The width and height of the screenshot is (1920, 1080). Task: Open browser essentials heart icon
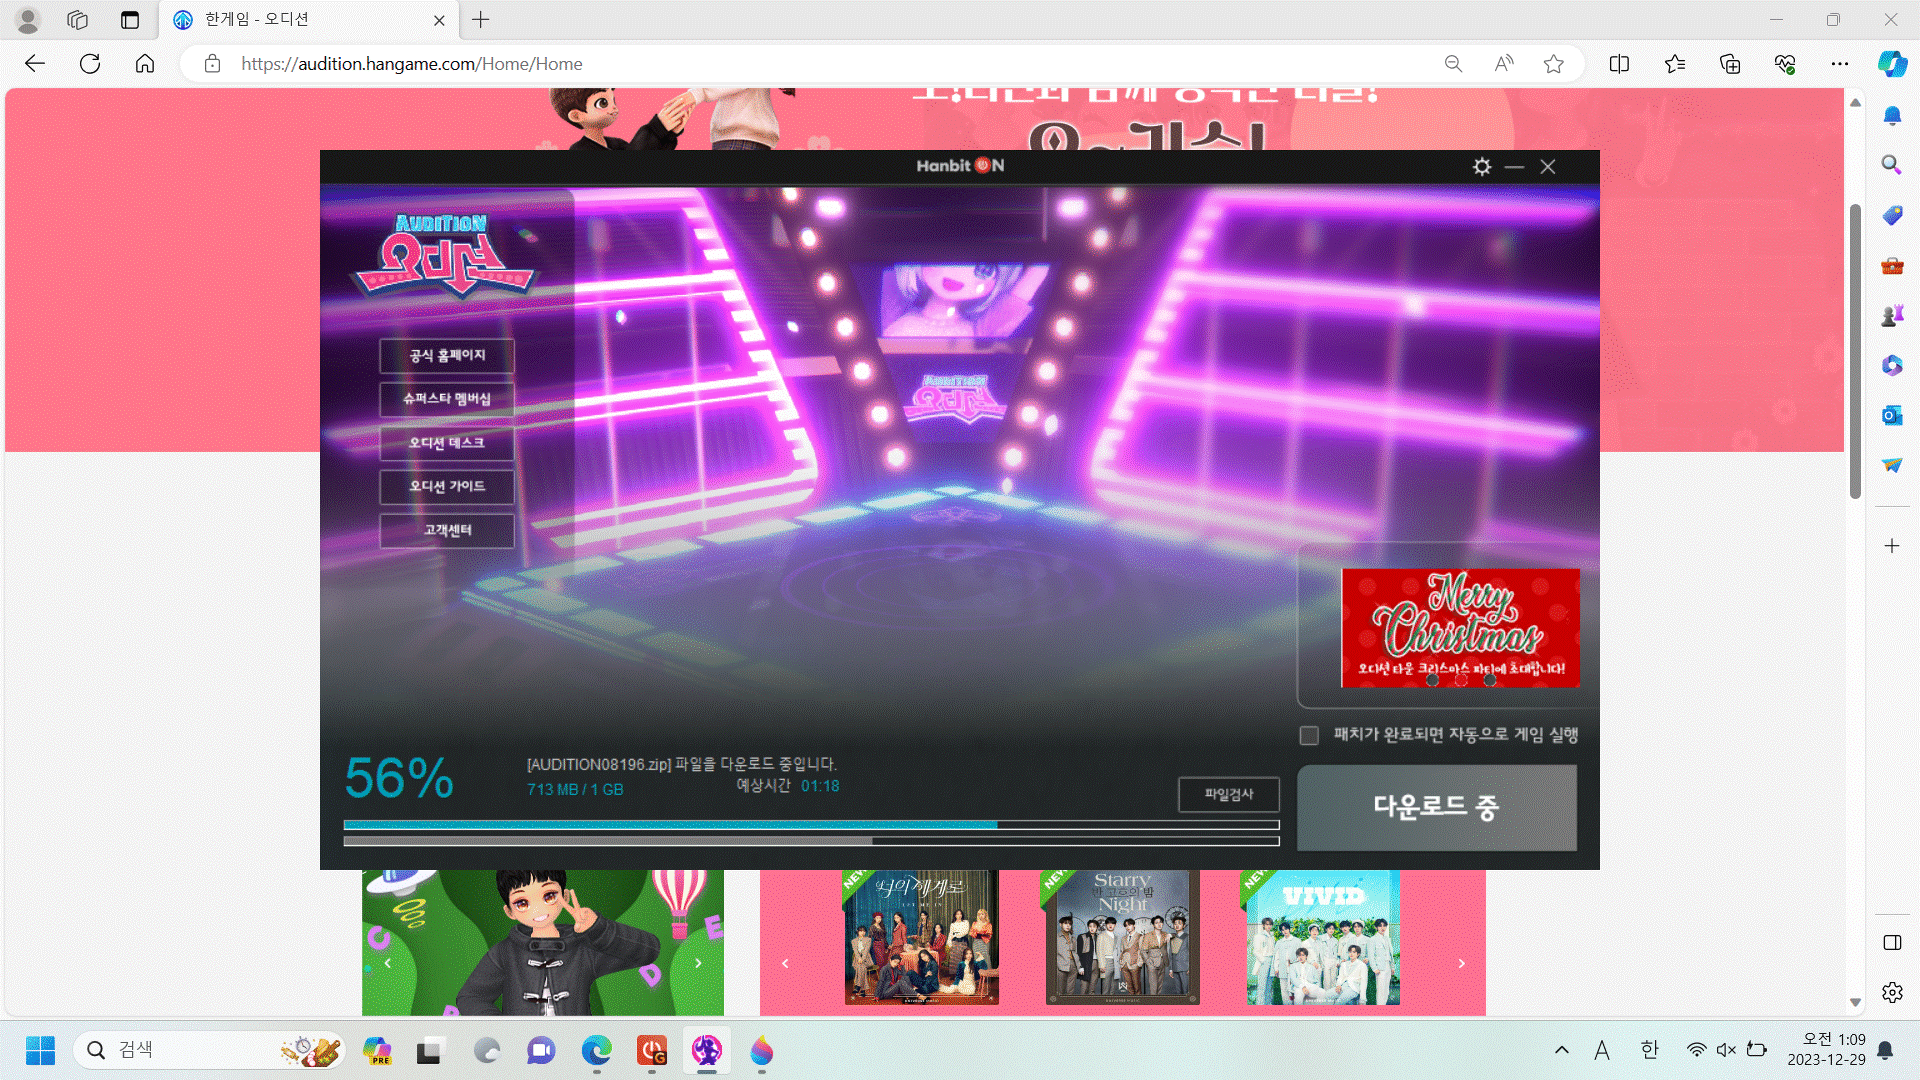point(1785,64)
